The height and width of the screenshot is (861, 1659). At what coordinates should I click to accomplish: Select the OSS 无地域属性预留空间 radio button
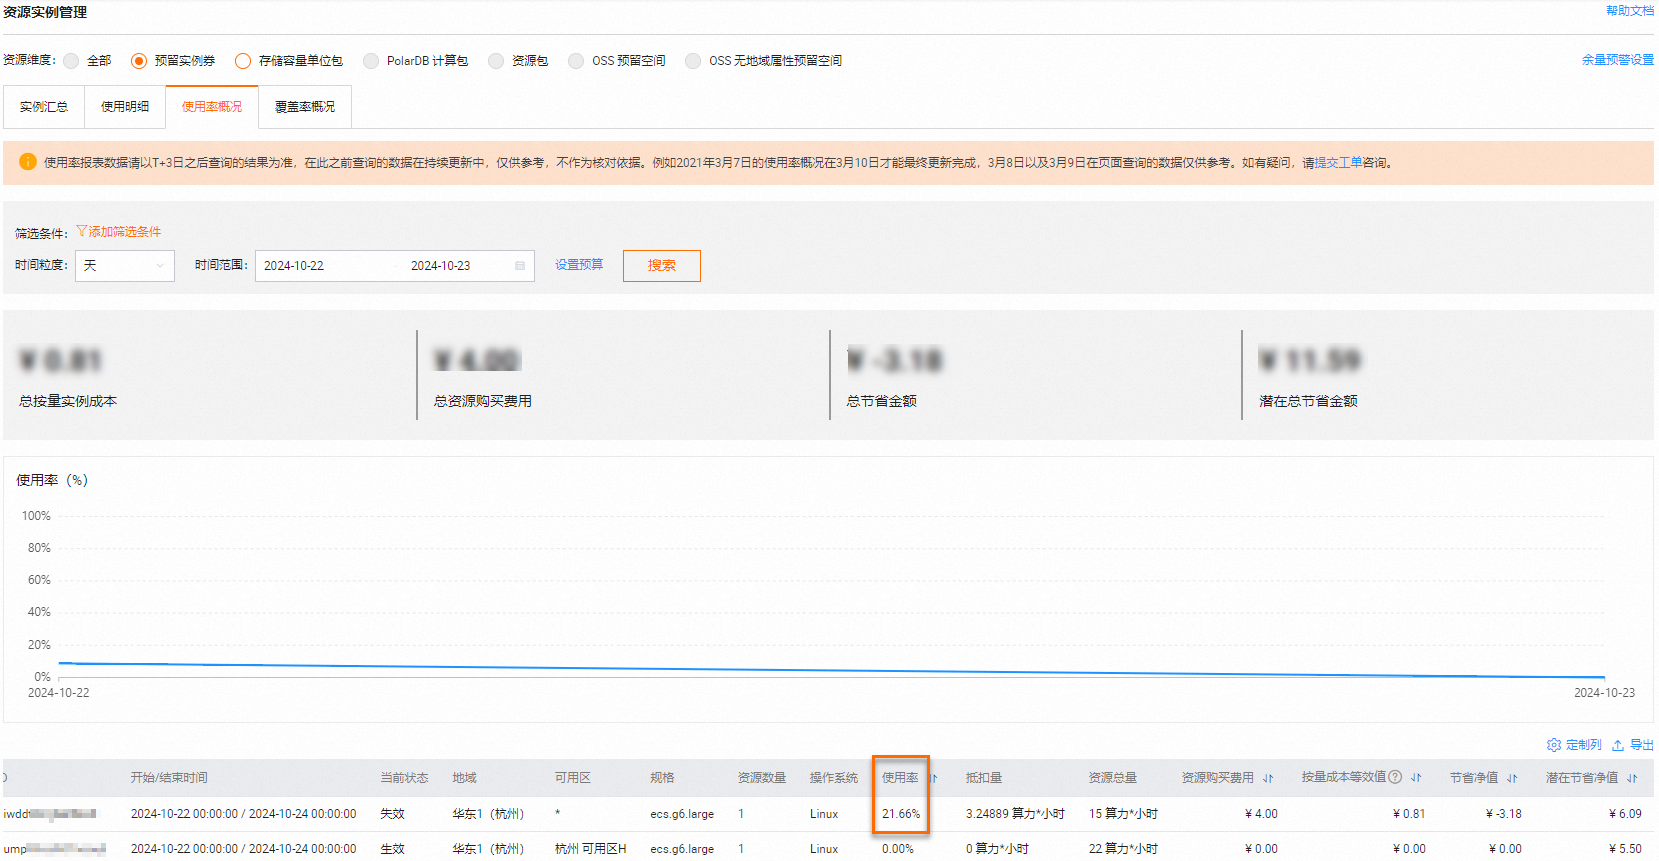click(693, 61)
